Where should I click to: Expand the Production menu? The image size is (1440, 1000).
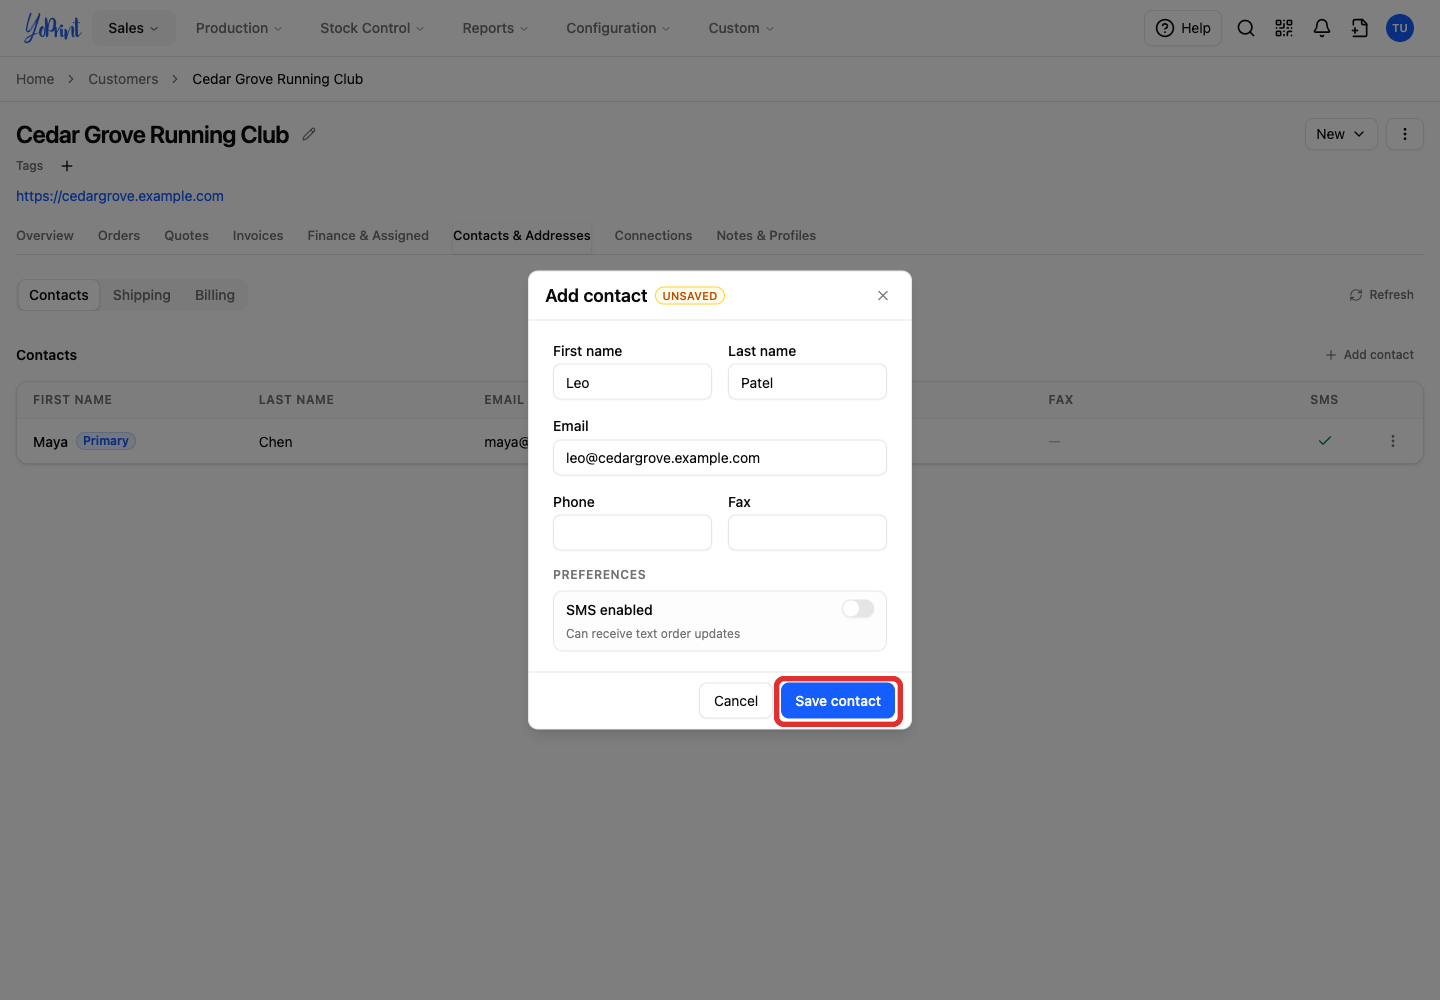tap(239, 28)
